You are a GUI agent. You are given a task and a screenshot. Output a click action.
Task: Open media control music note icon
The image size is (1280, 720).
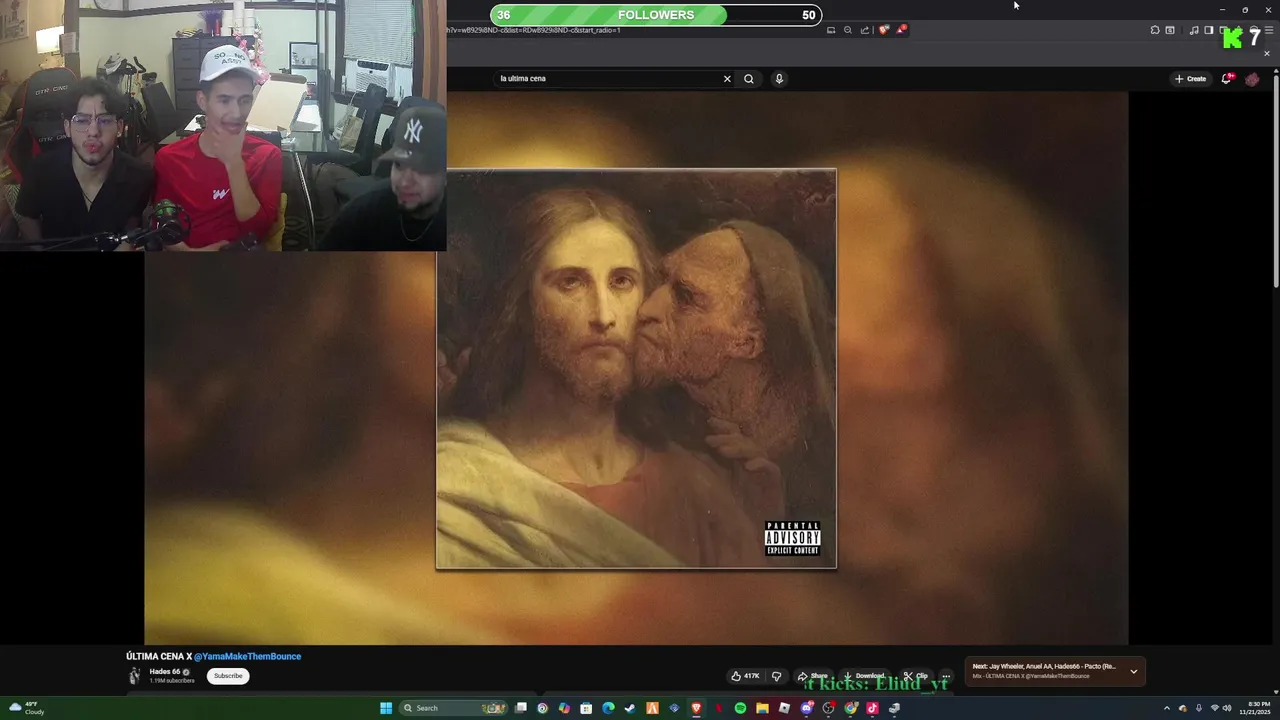pos(1194,30)
